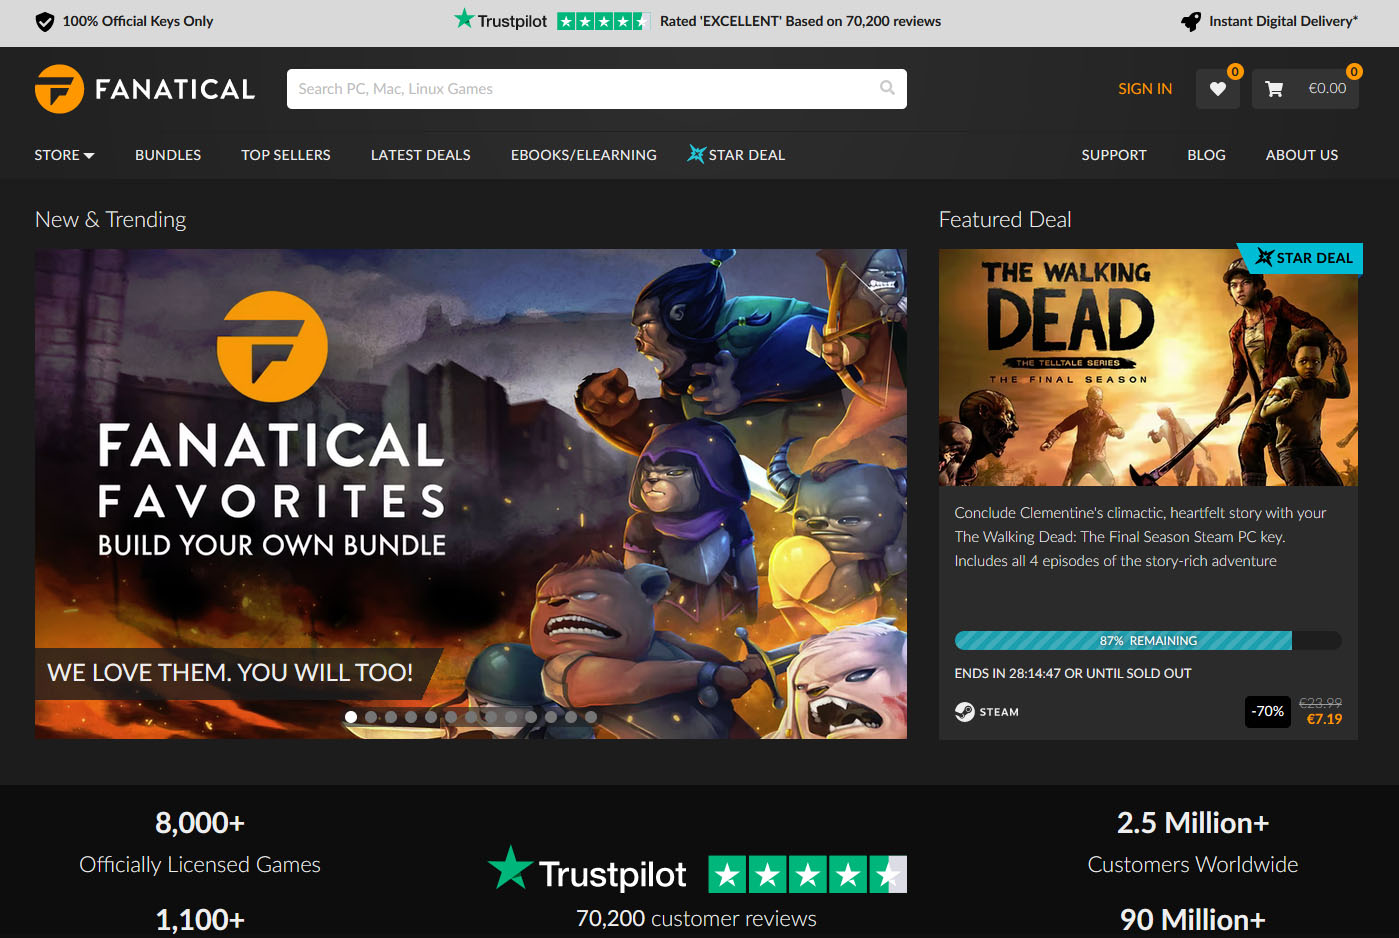Open the Fanatical Favorites bundle banner
The height and width of the screenshot is (938, 1399).
(x=471, y=494)
